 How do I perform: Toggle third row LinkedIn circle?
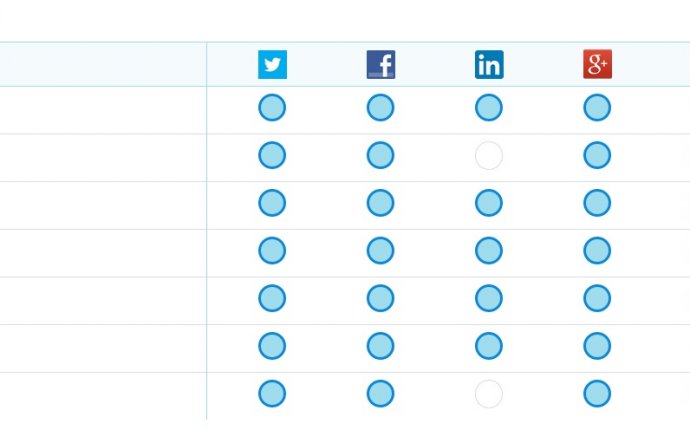tap(488, 203)
